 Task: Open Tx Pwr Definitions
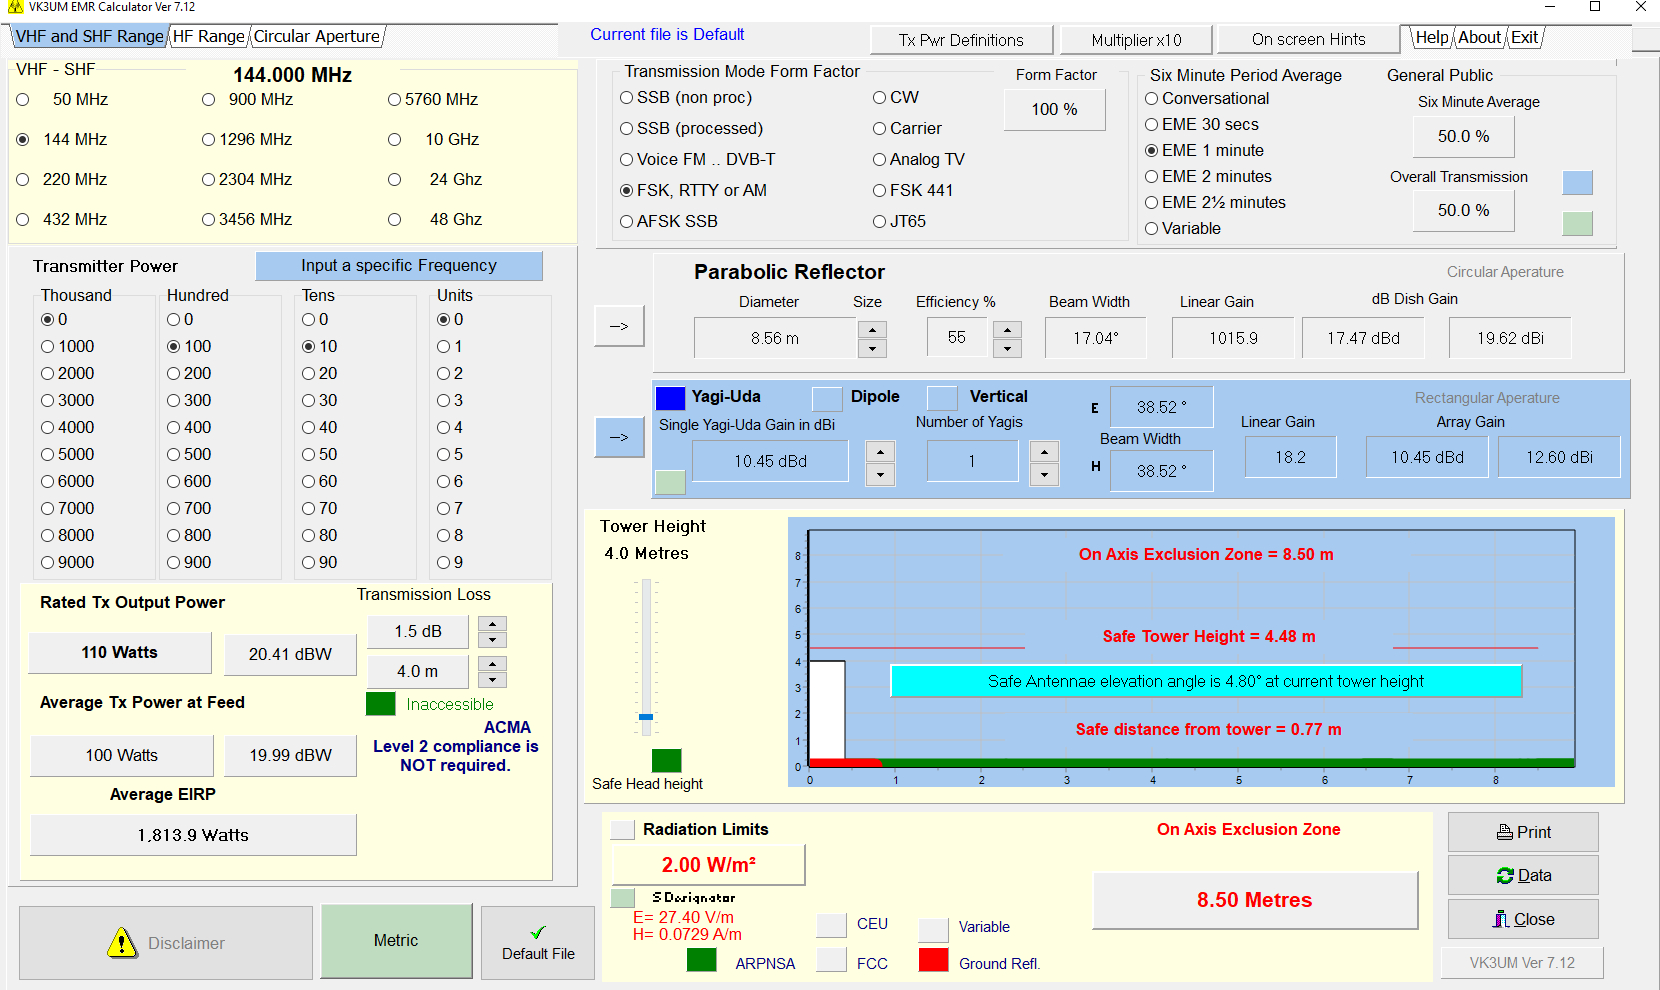(x=960, y=40)
